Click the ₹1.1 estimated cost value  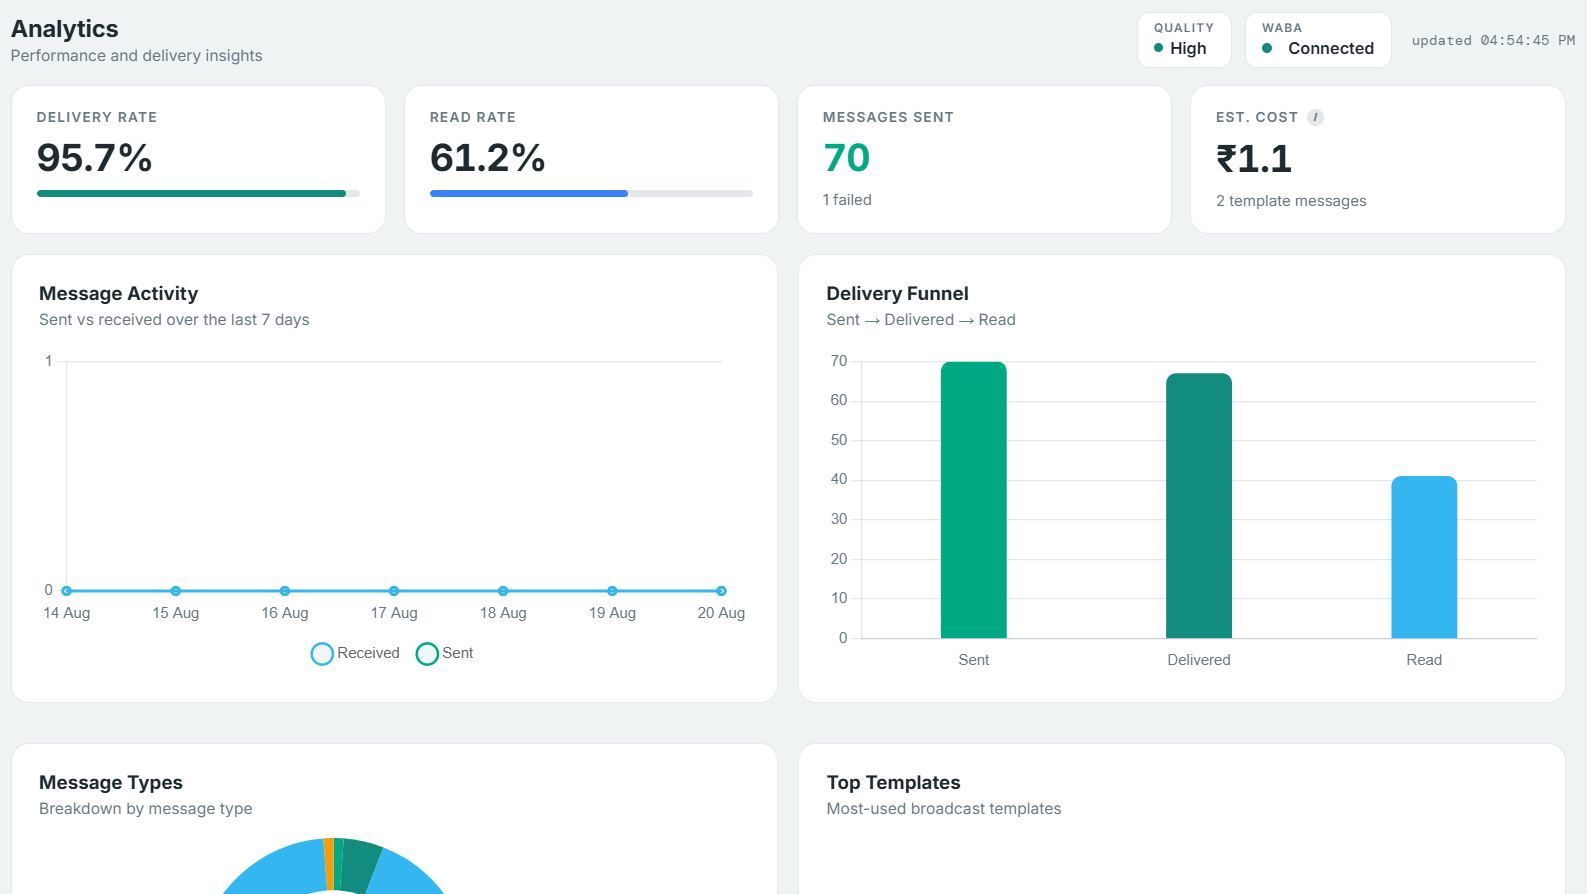pyautogui.click(x=1254, y=159)
